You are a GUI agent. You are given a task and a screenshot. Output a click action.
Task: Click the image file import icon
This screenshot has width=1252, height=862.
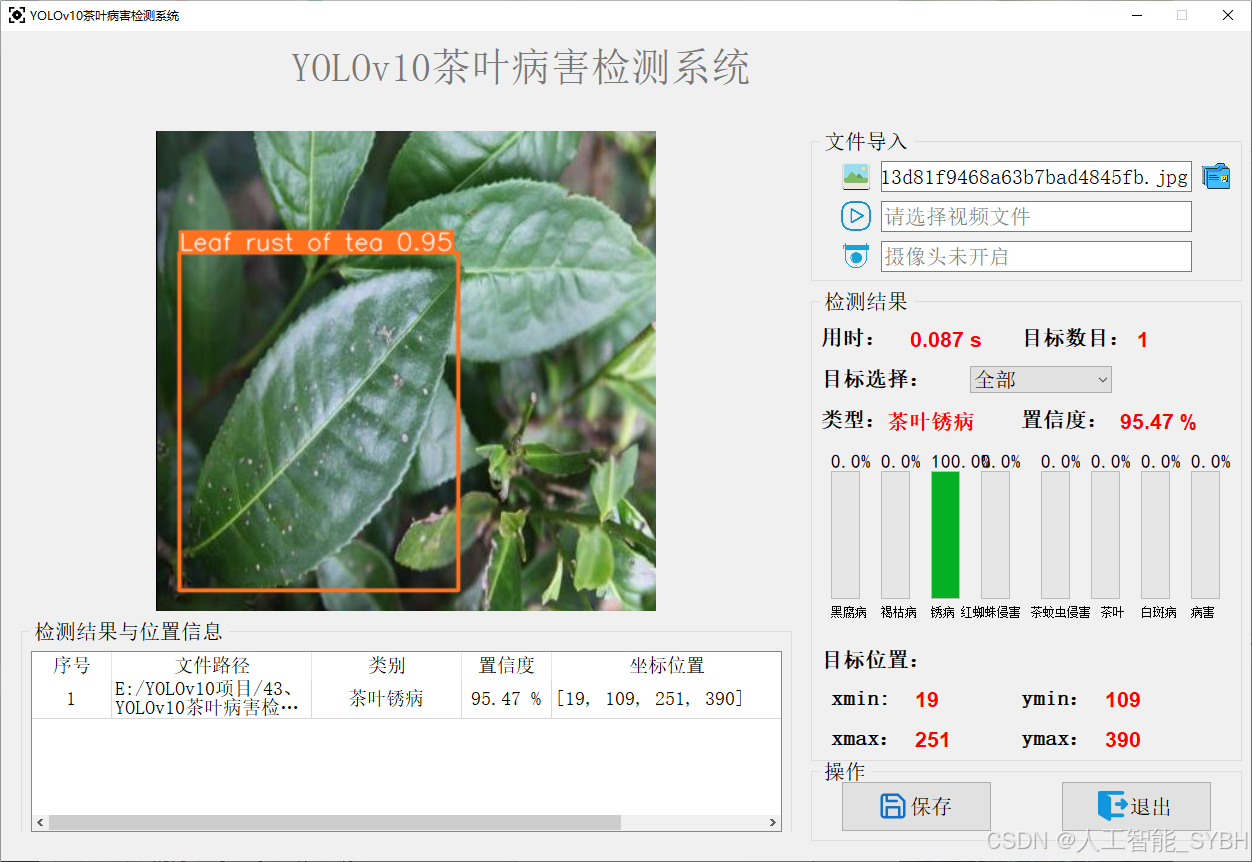coord(856,177)
